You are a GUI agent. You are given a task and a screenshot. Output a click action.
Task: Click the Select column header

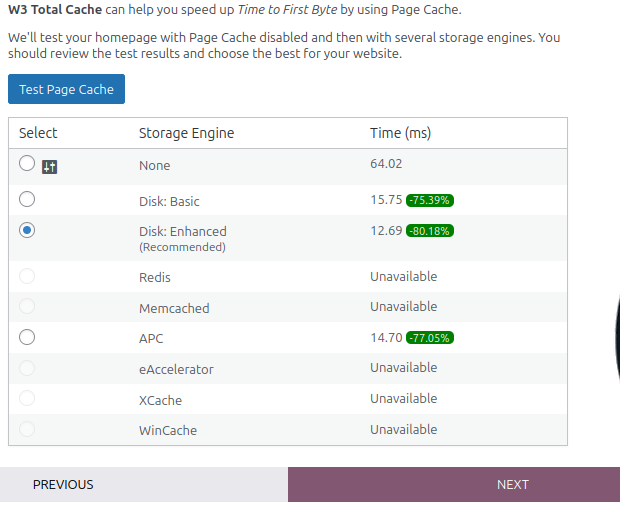[38, 133]
